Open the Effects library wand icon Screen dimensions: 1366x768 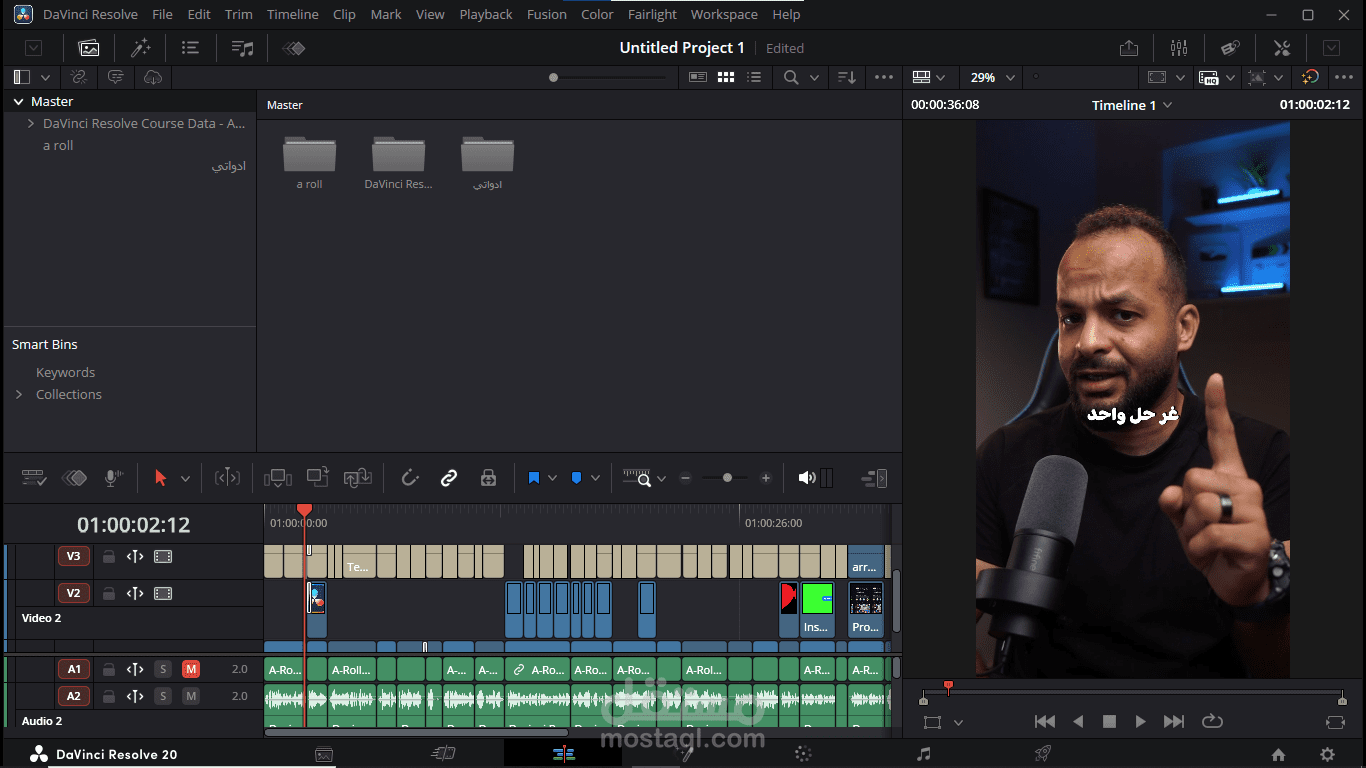pyautogui.click(x=140, y=48)
